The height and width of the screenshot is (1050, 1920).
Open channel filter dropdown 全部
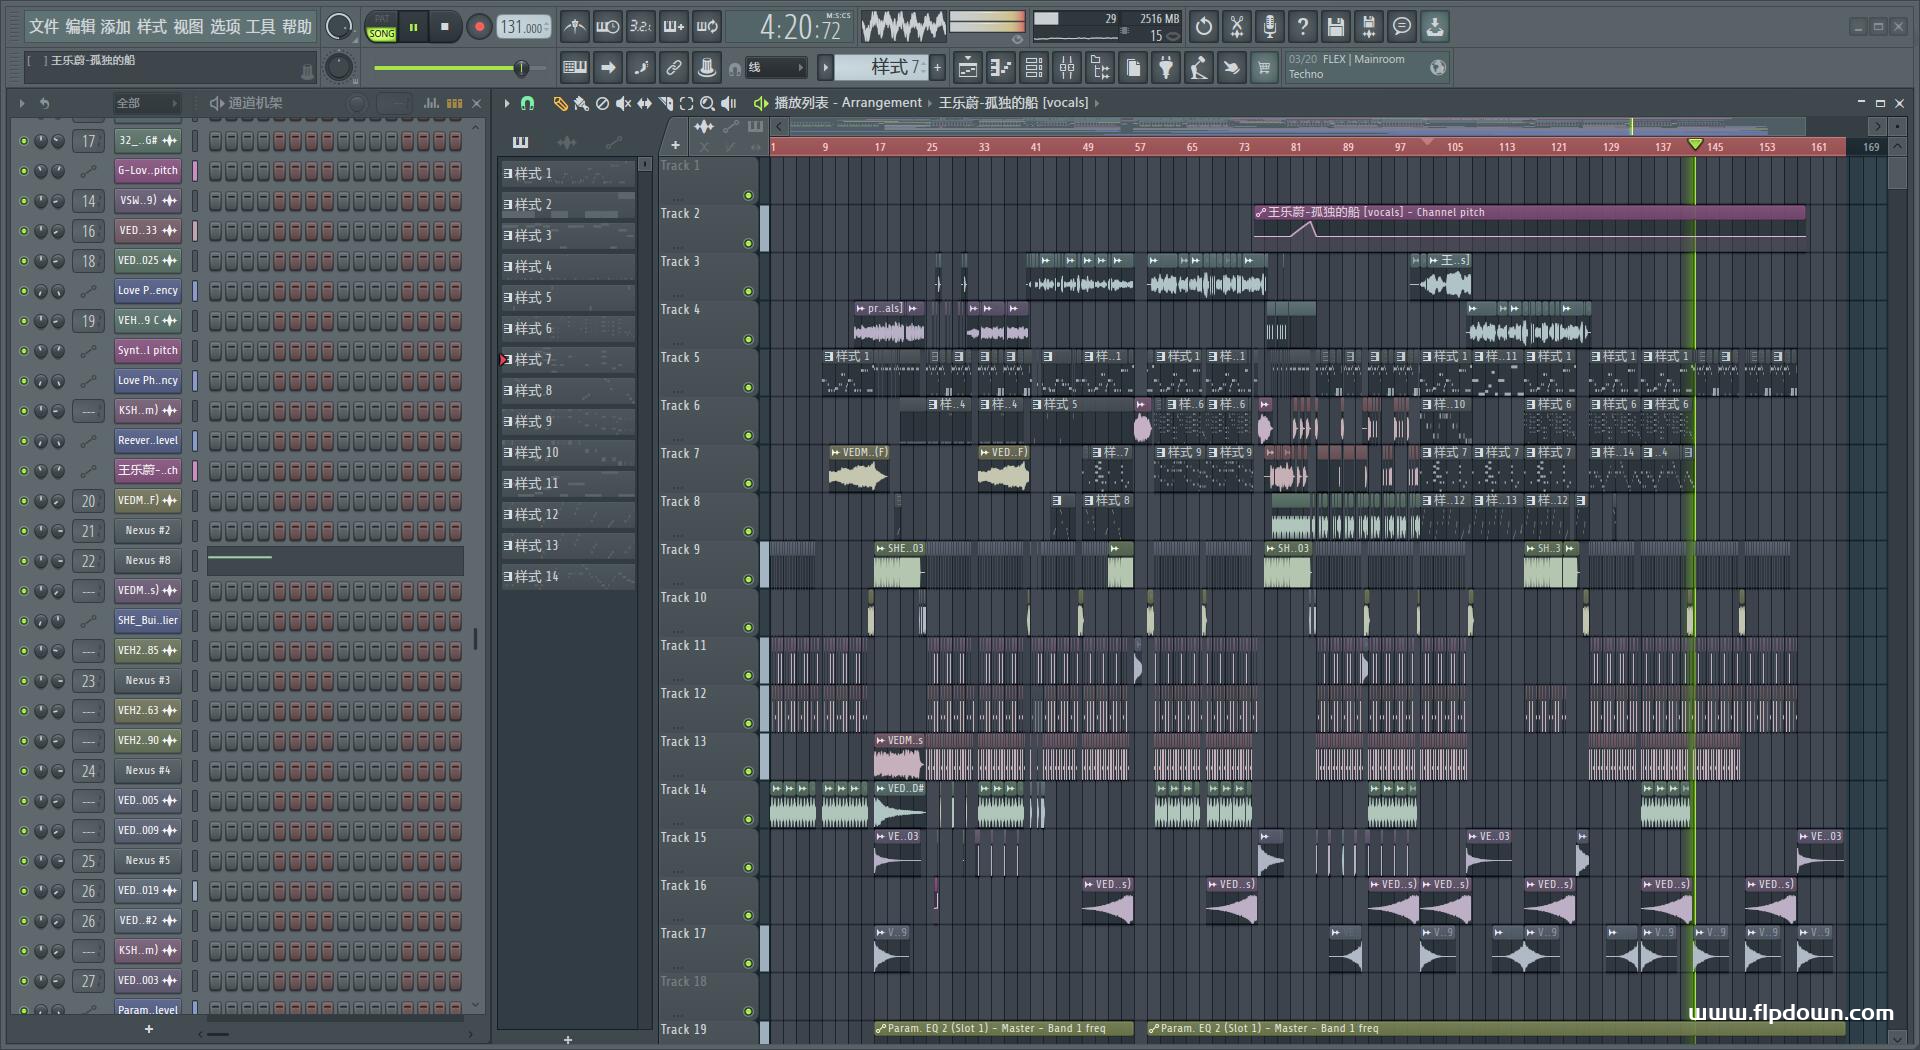click(145, 103)
